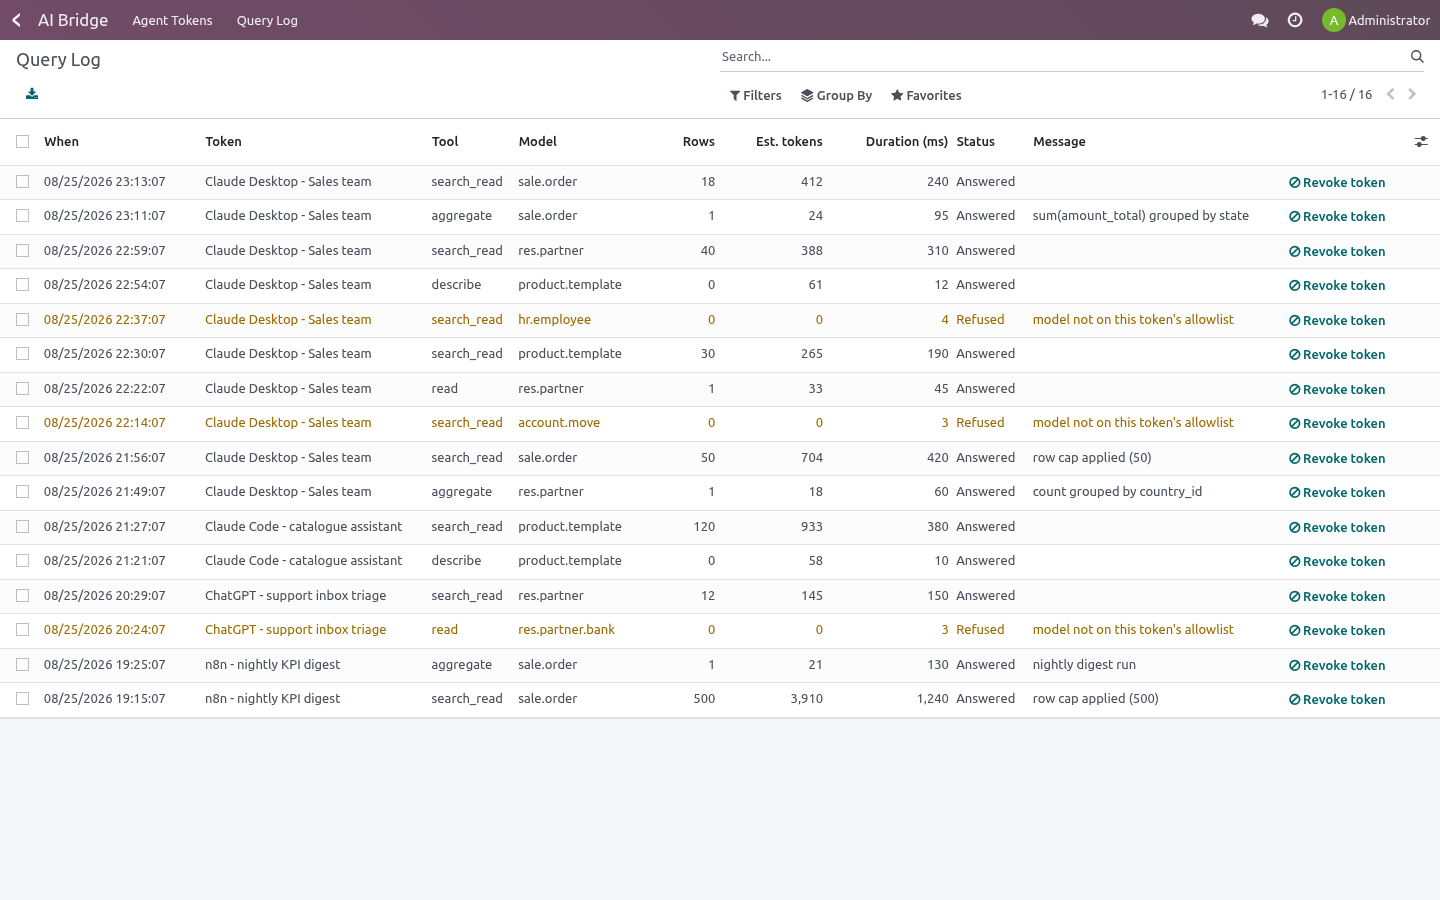Sort by the Duration (ms) column header
This screenshot has height=900, width=1440.
(x=907, y=142)
